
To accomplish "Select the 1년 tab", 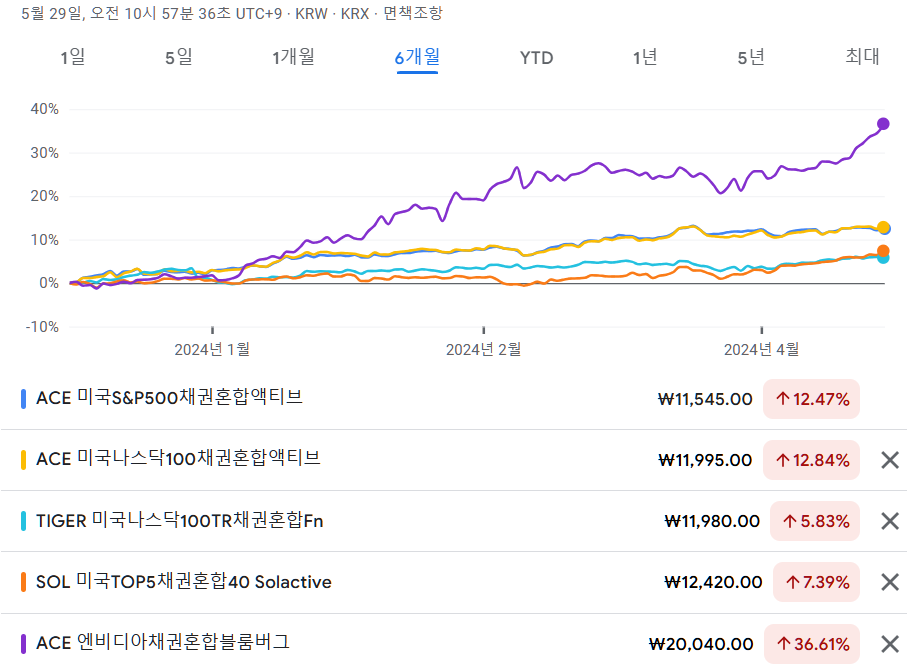I will (x=646, y=58).
